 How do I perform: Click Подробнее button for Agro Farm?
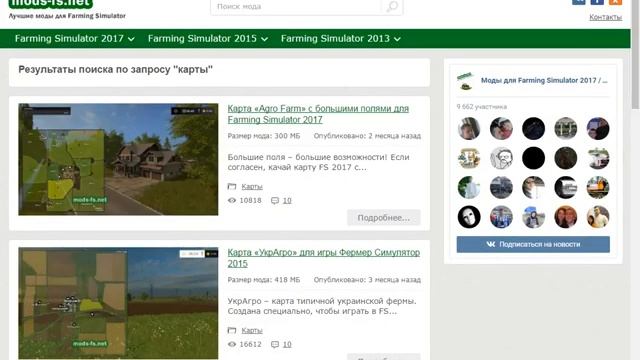384,218
